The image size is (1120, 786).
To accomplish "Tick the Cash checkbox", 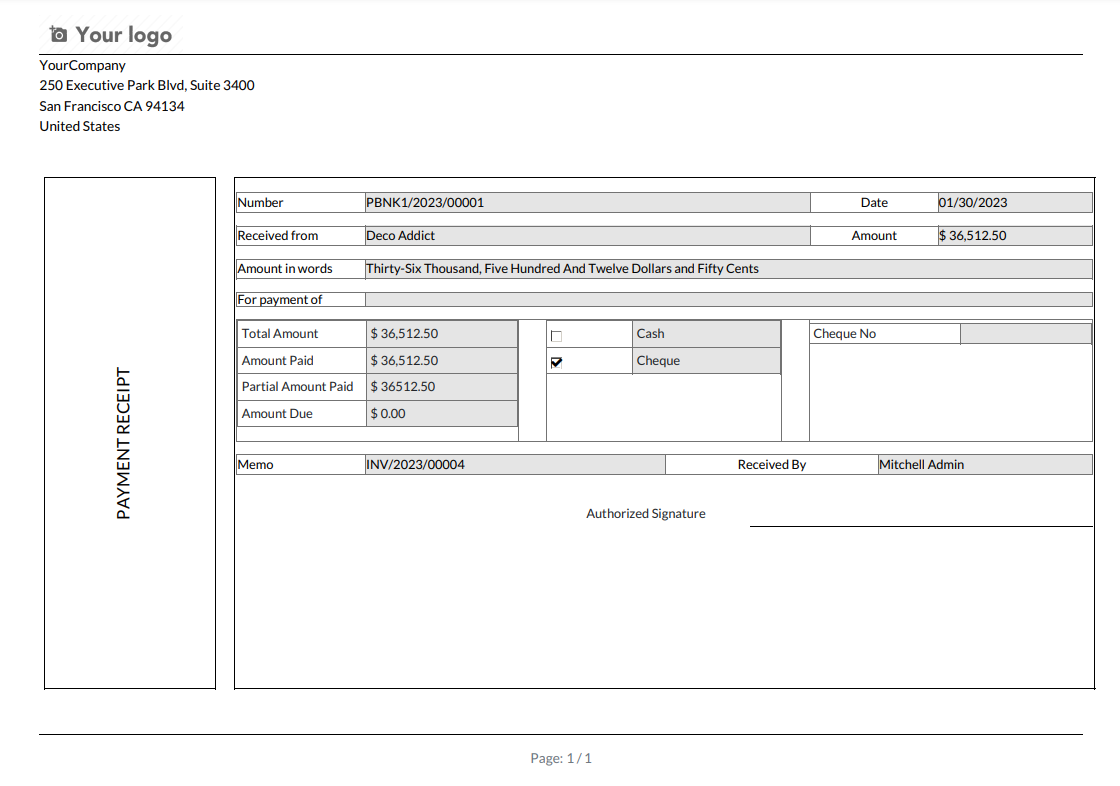I will (x=557, y=336).
